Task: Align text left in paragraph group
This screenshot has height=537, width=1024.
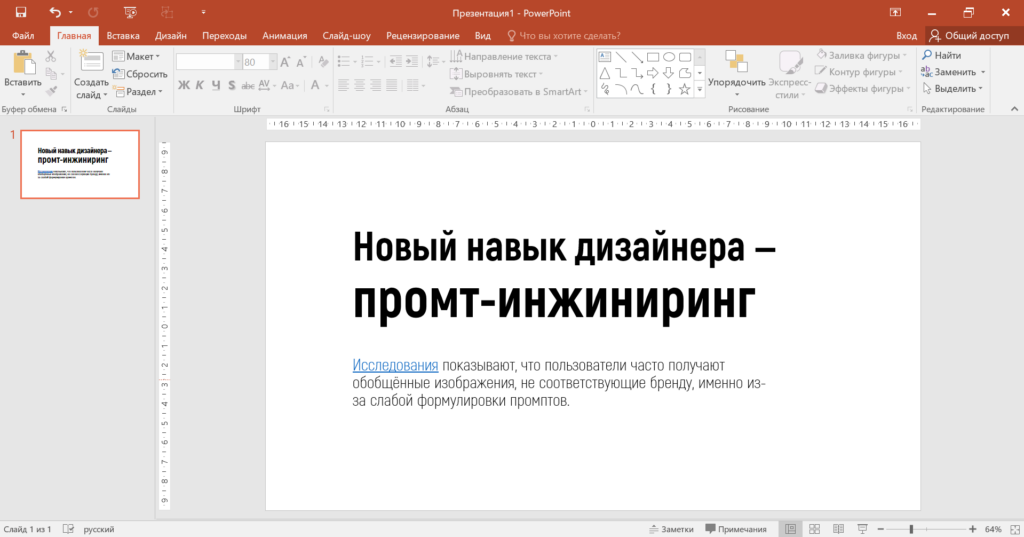Action: (x=344, y=85)
